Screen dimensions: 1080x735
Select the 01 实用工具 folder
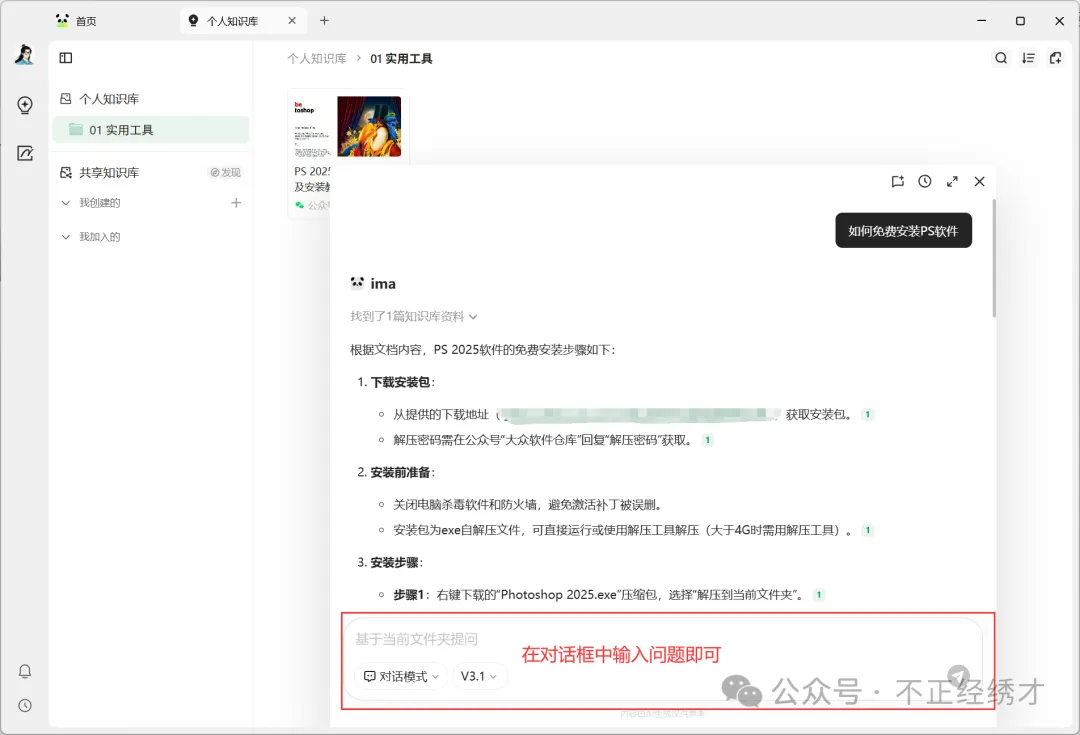pos(150,130)
